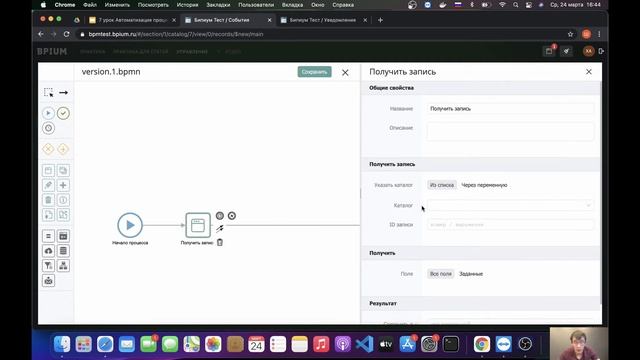Click the 'ID записи' input field

click(510, 224)
